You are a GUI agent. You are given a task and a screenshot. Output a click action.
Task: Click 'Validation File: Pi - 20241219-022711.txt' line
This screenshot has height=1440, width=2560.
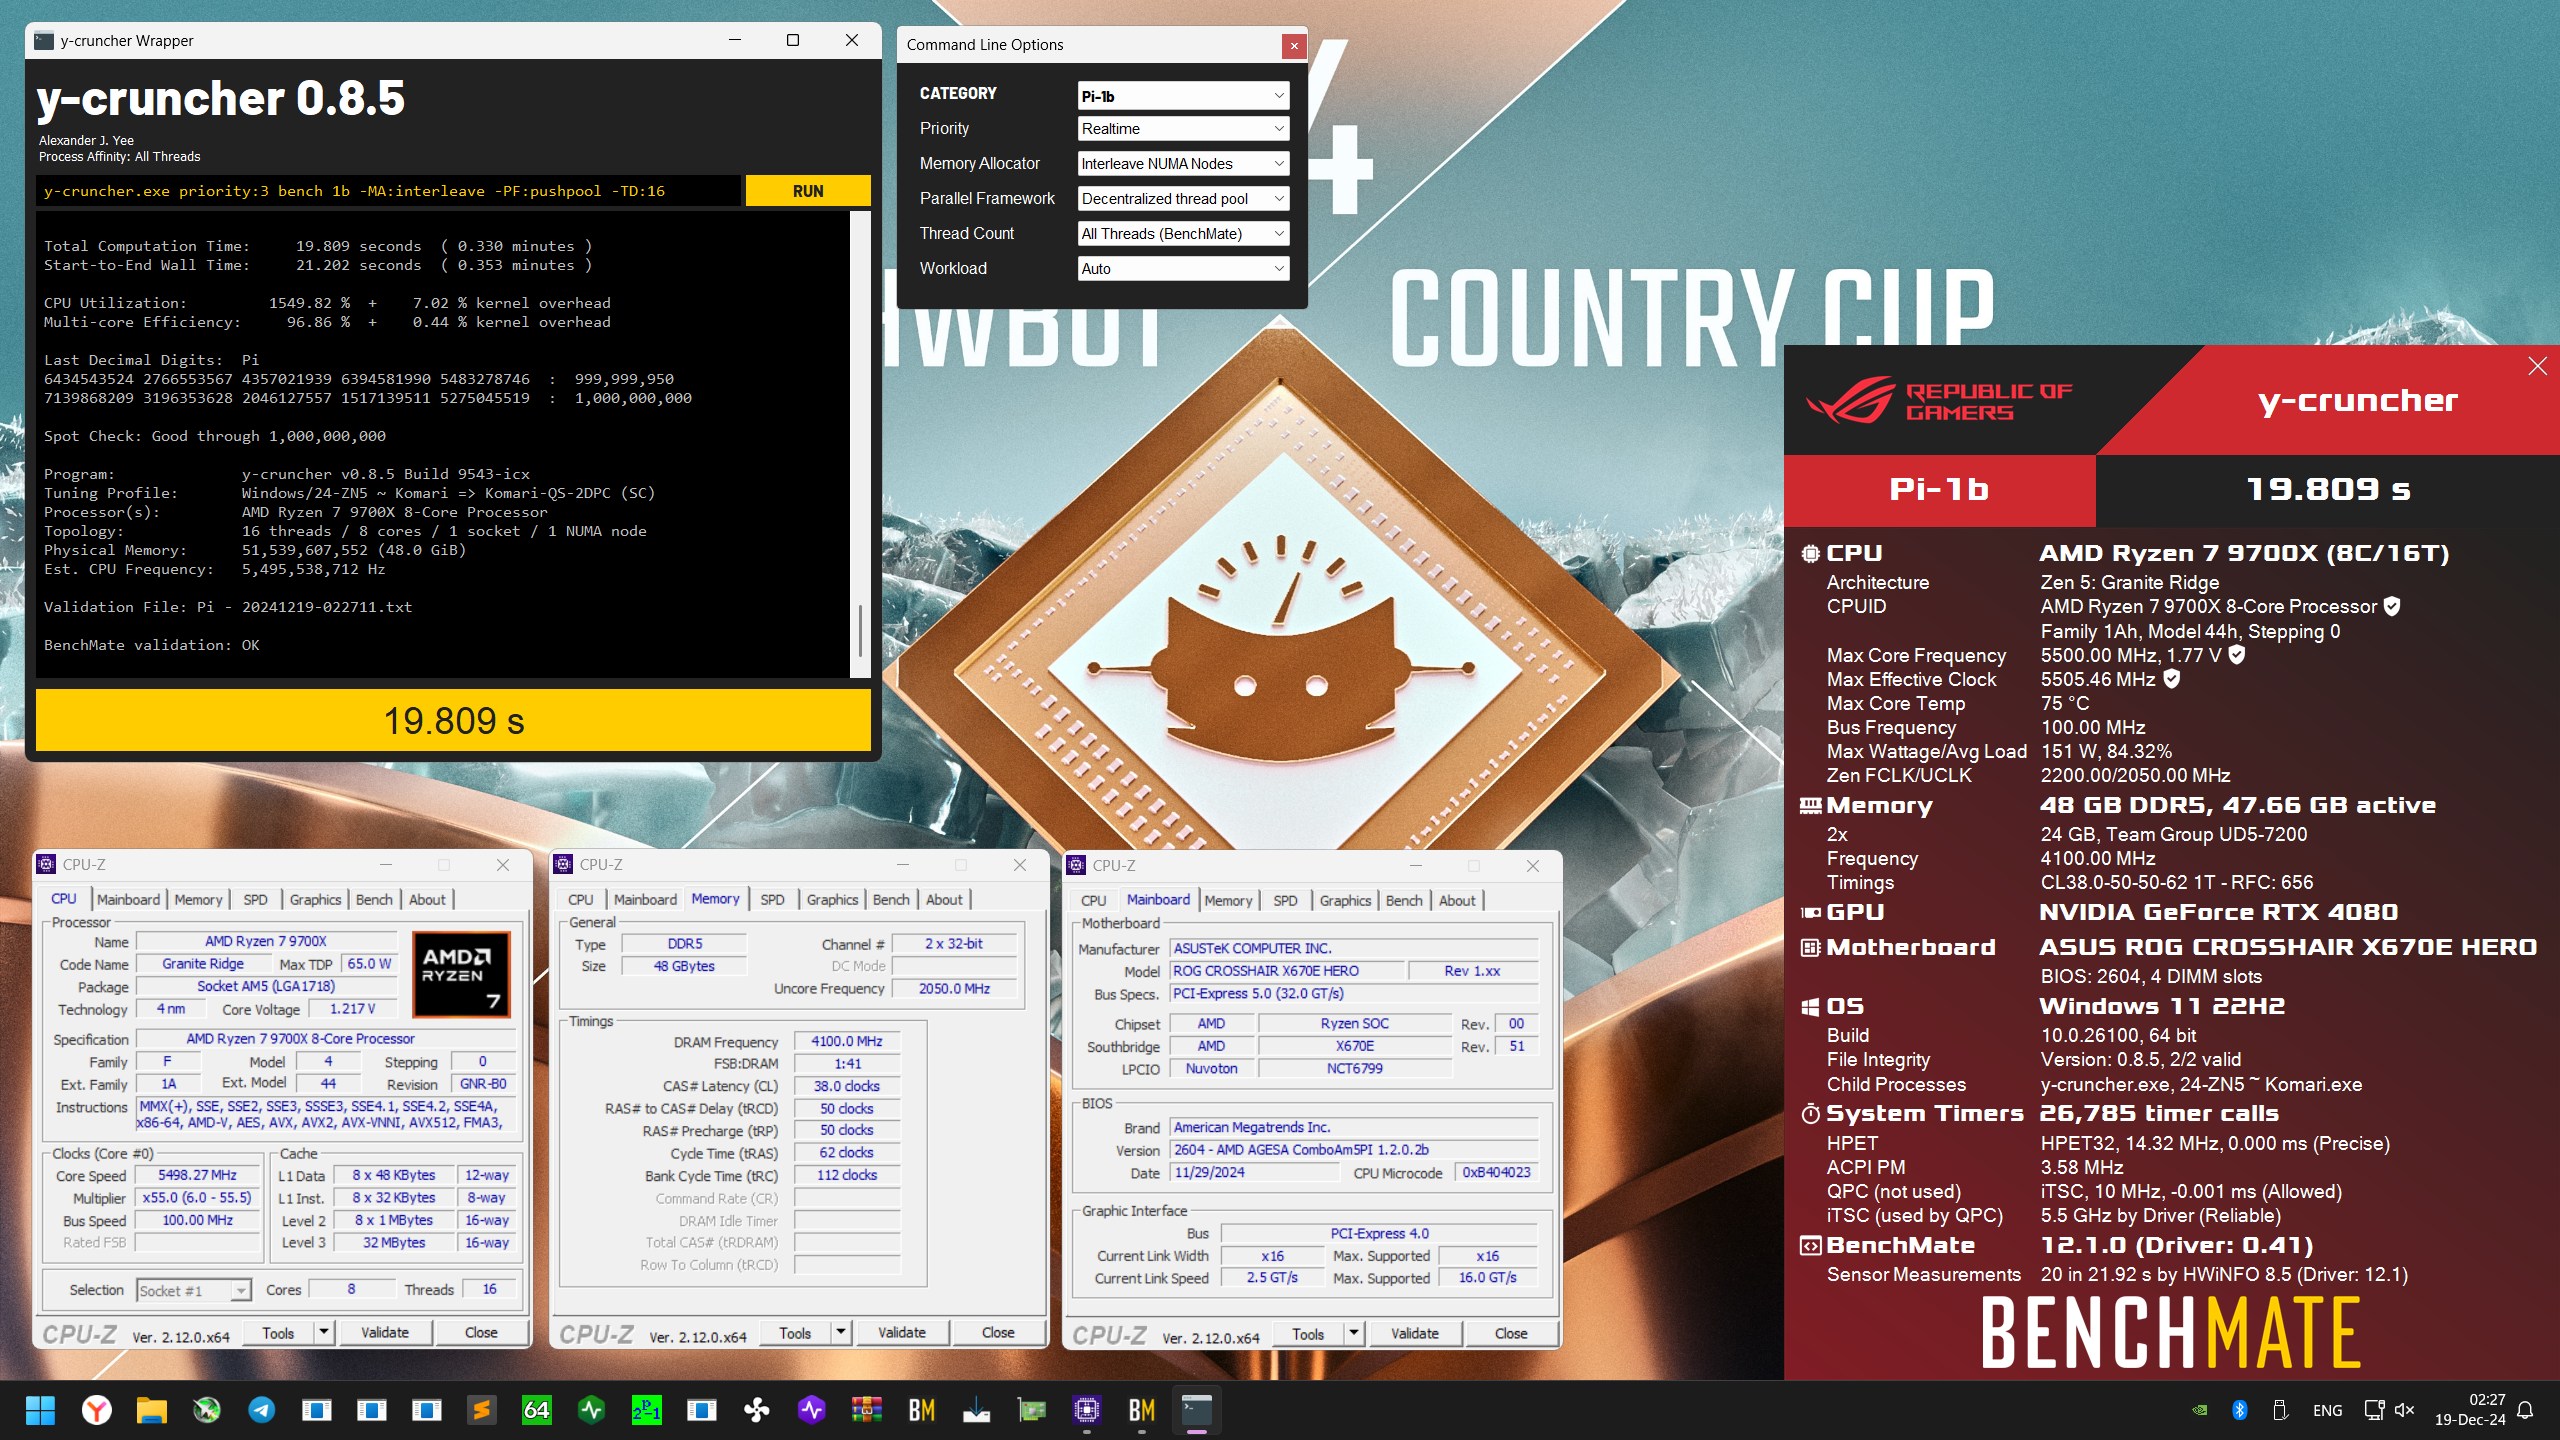click(228, 607)
